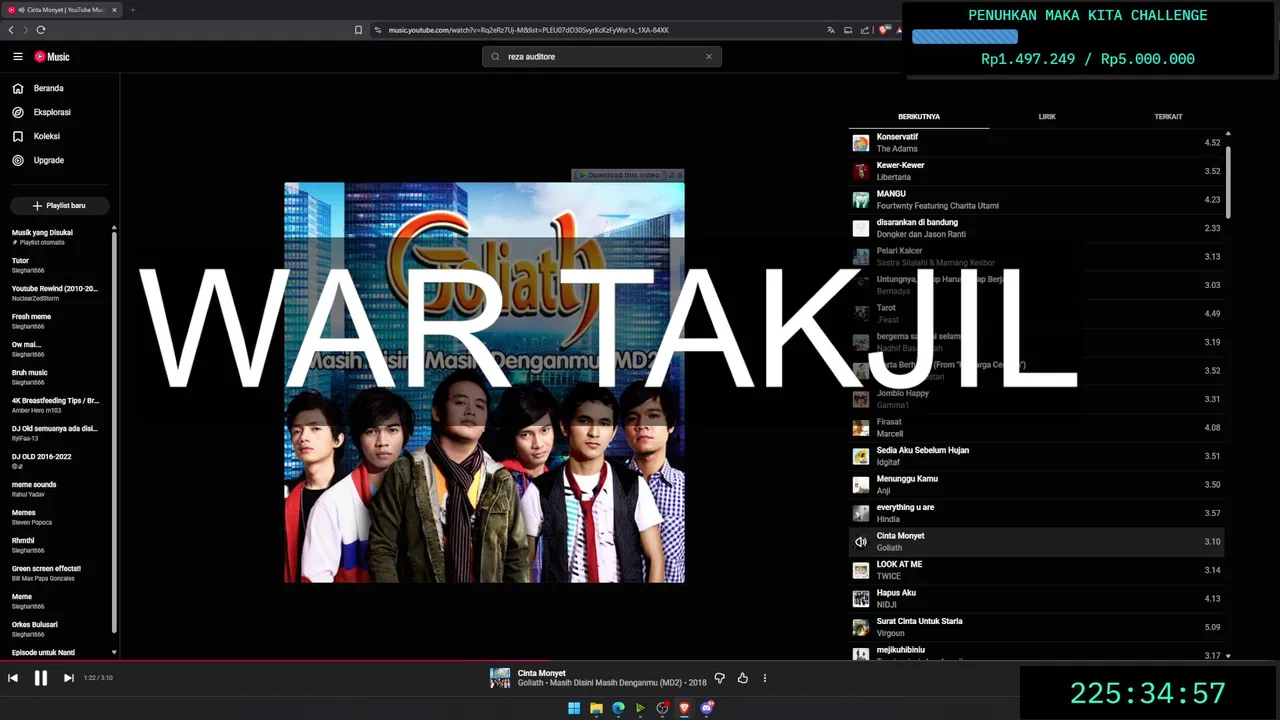Image resolution: width=1280 pixels, height=720 pixels.
Task: Open new browser tab
Action: pyautogui.click(x=132, y=10)
